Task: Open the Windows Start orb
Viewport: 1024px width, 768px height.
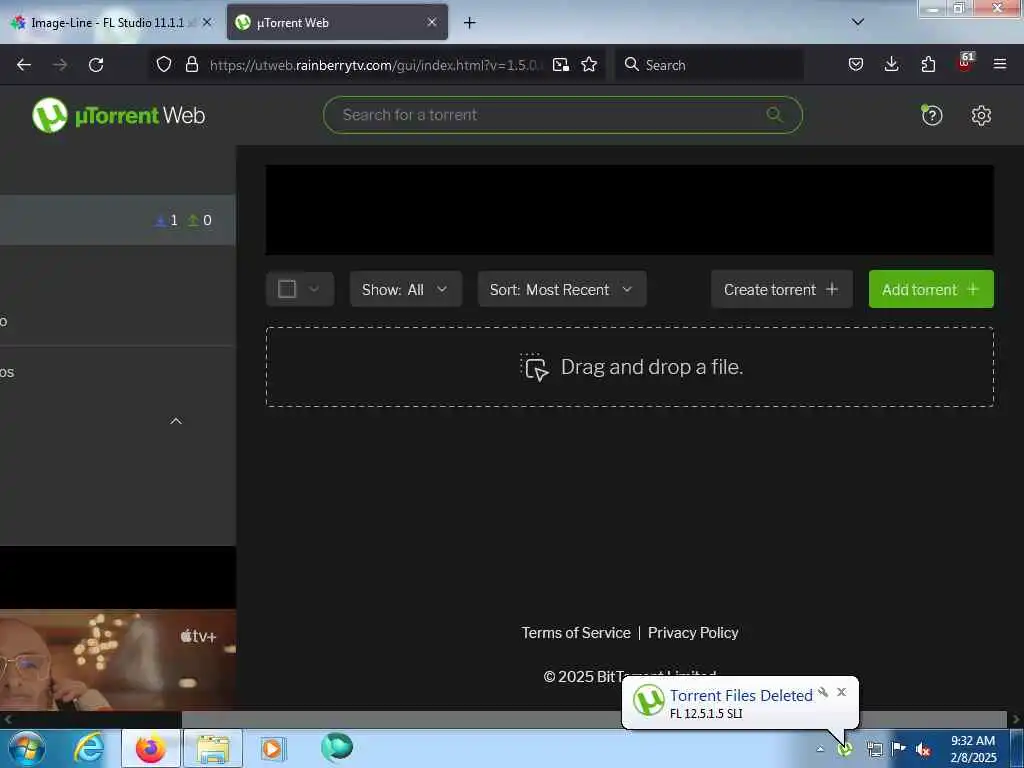Action: [27, 748]
